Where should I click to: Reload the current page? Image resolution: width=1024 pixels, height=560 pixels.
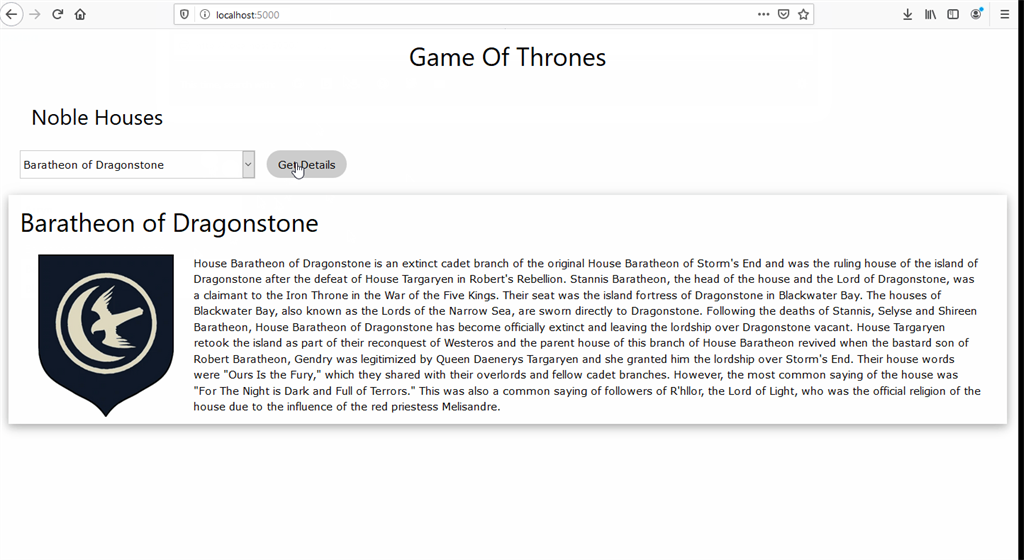click(x=57, y=14)
